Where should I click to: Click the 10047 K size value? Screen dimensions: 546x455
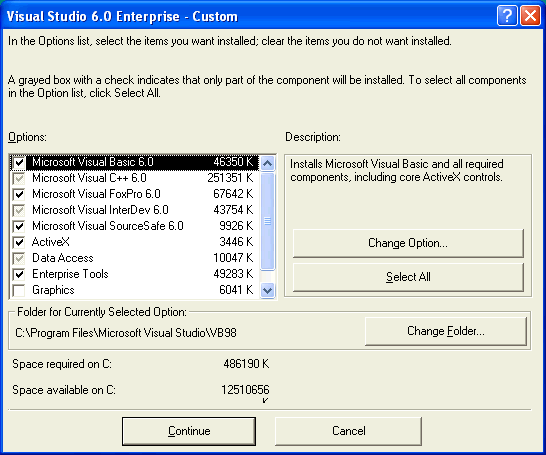coord(233,258)
